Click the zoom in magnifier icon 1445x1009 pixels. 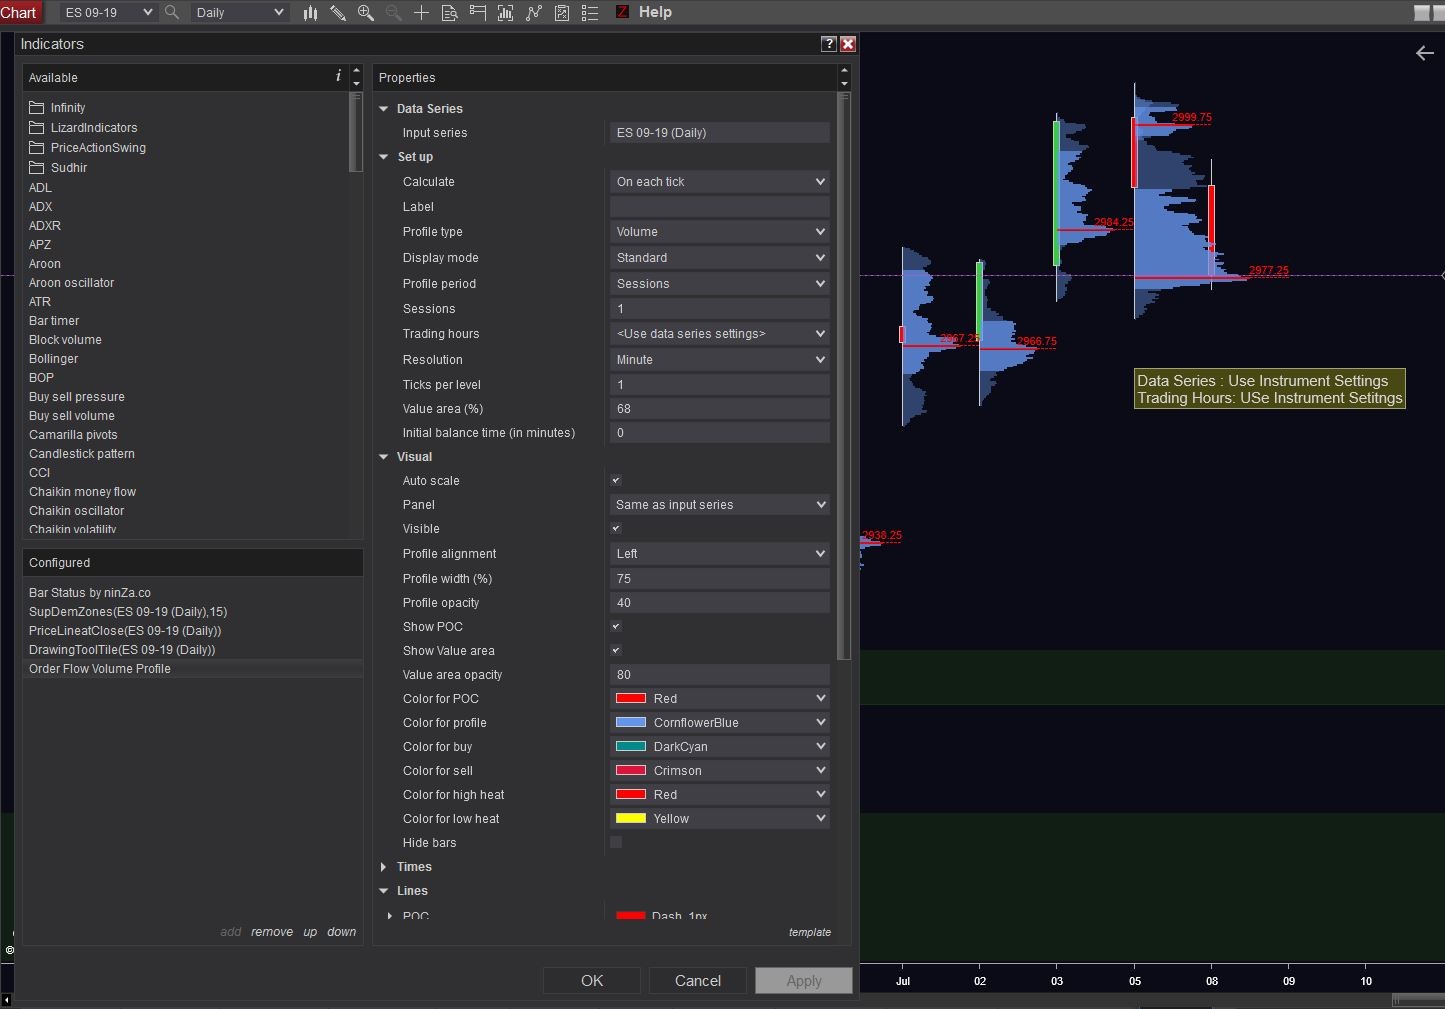point(366,12)
